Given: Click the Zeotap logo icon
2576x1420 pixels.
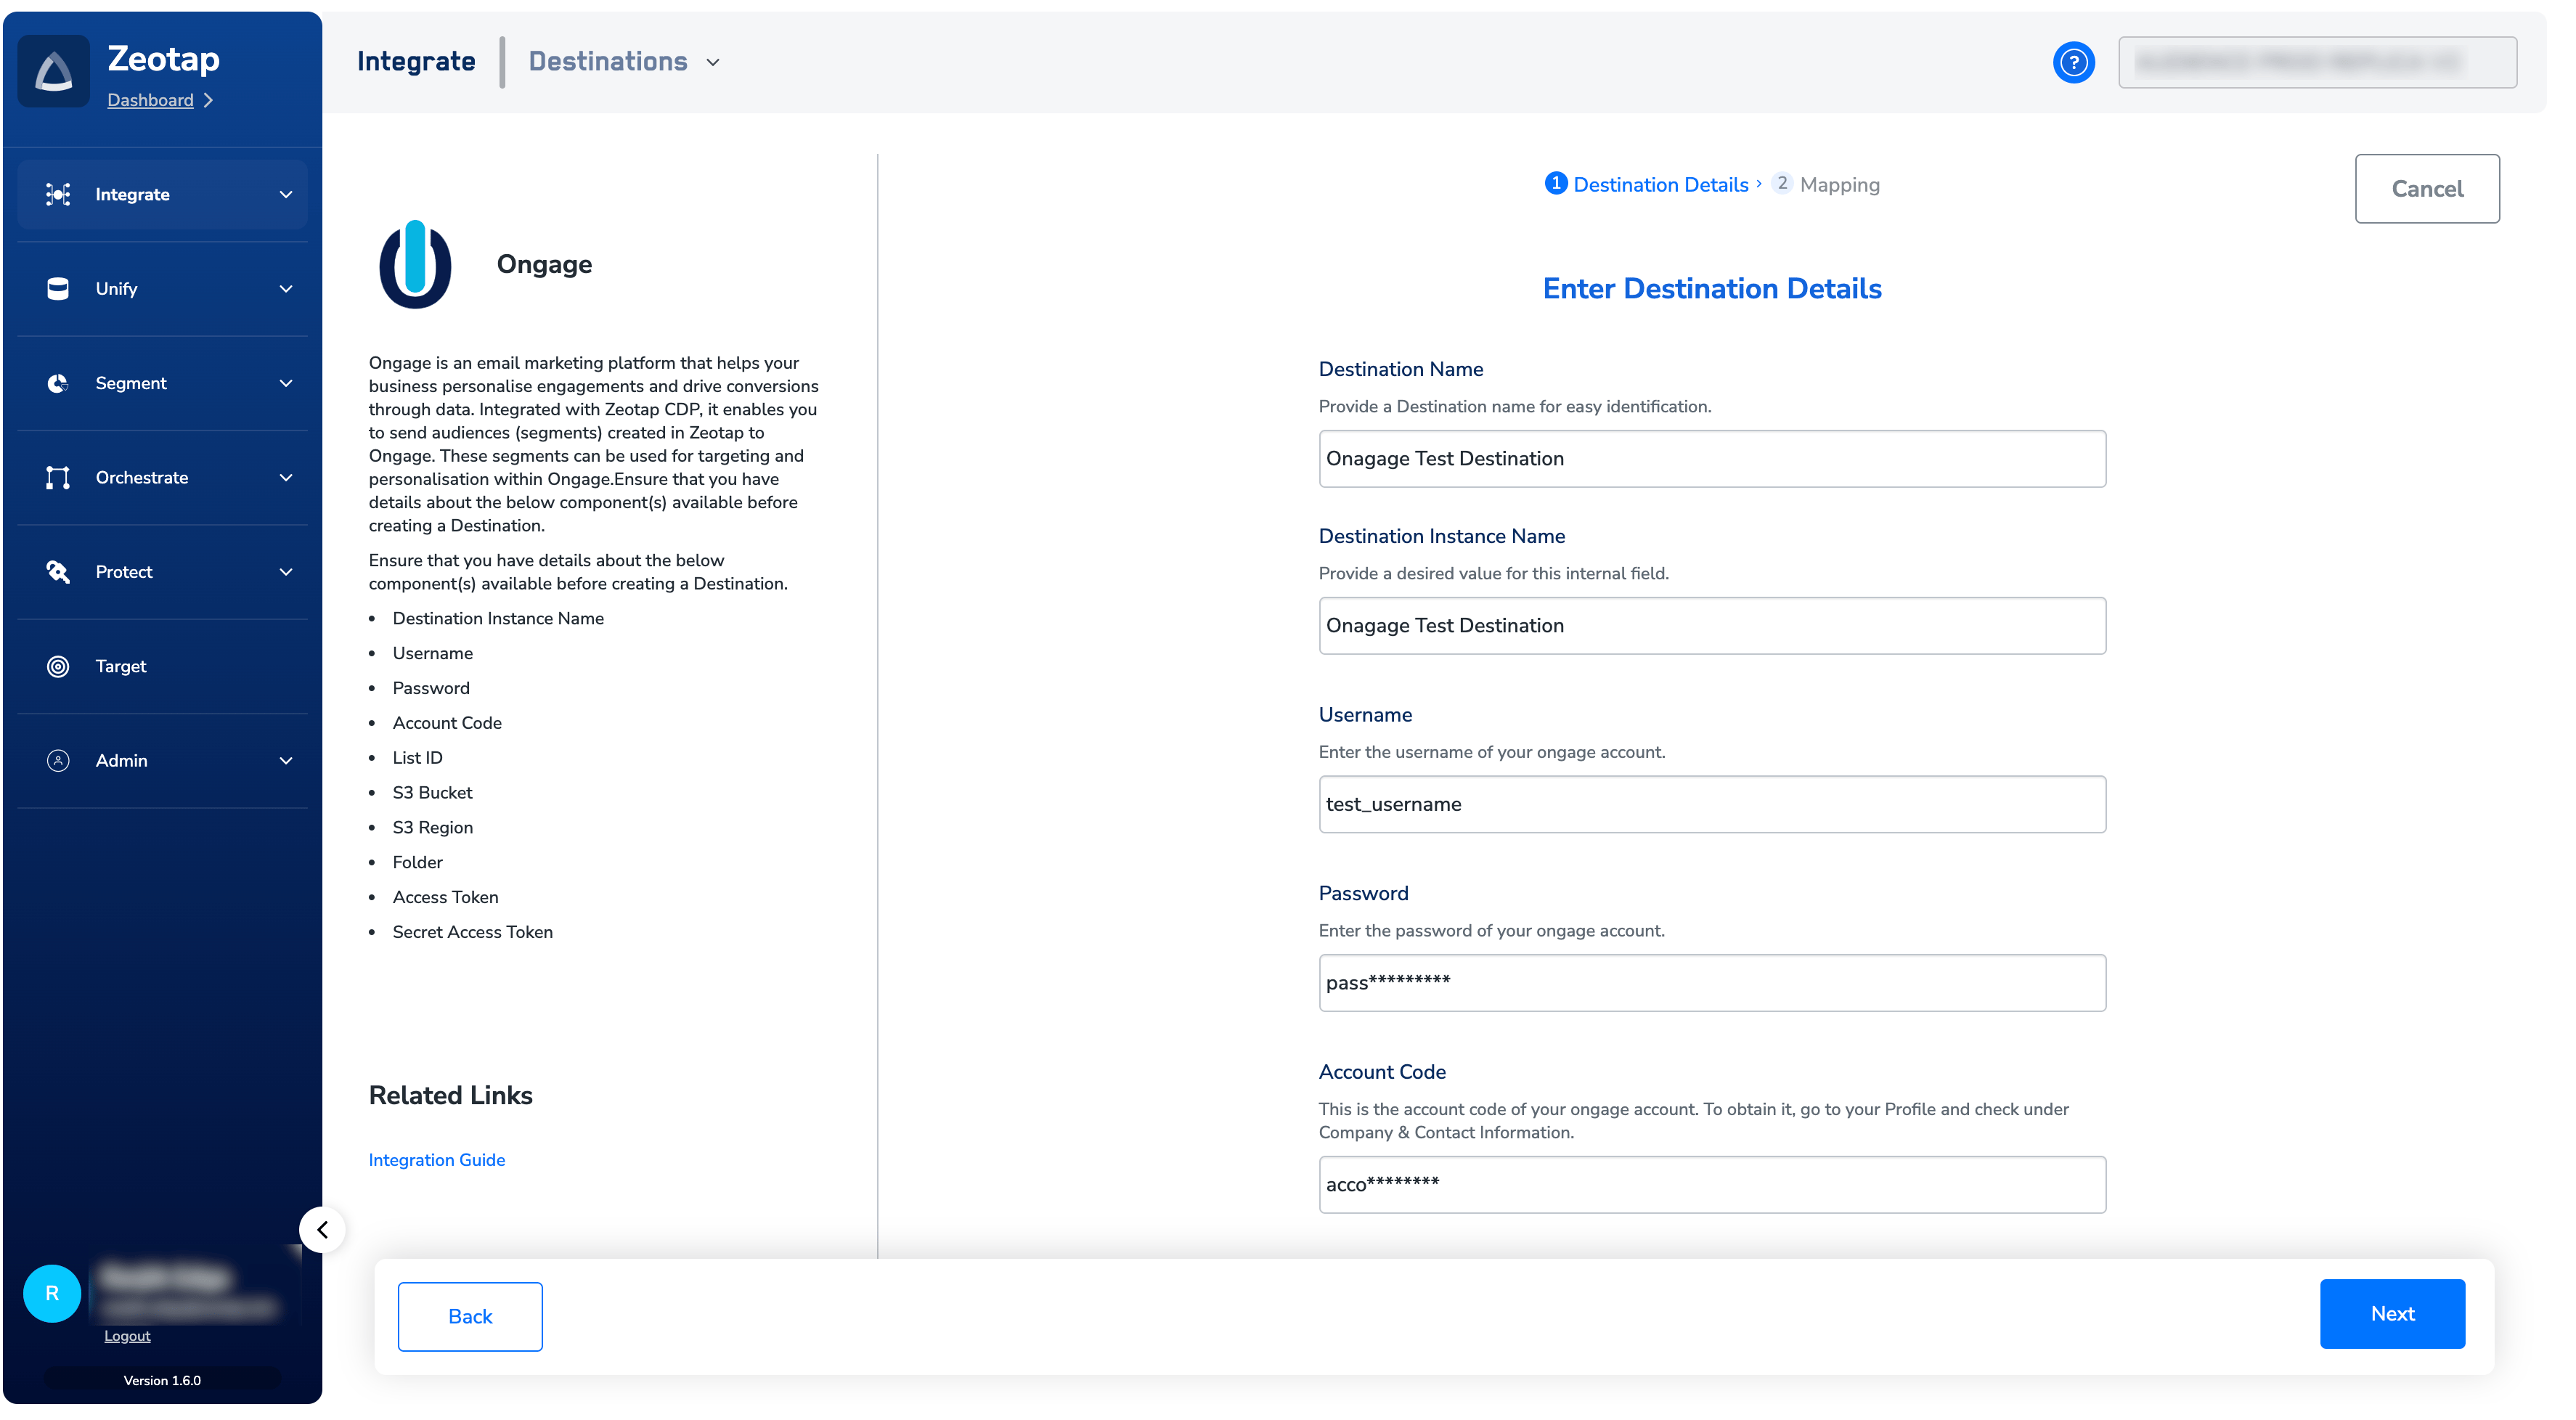Looking at the screenshot, I should point(54,71).
